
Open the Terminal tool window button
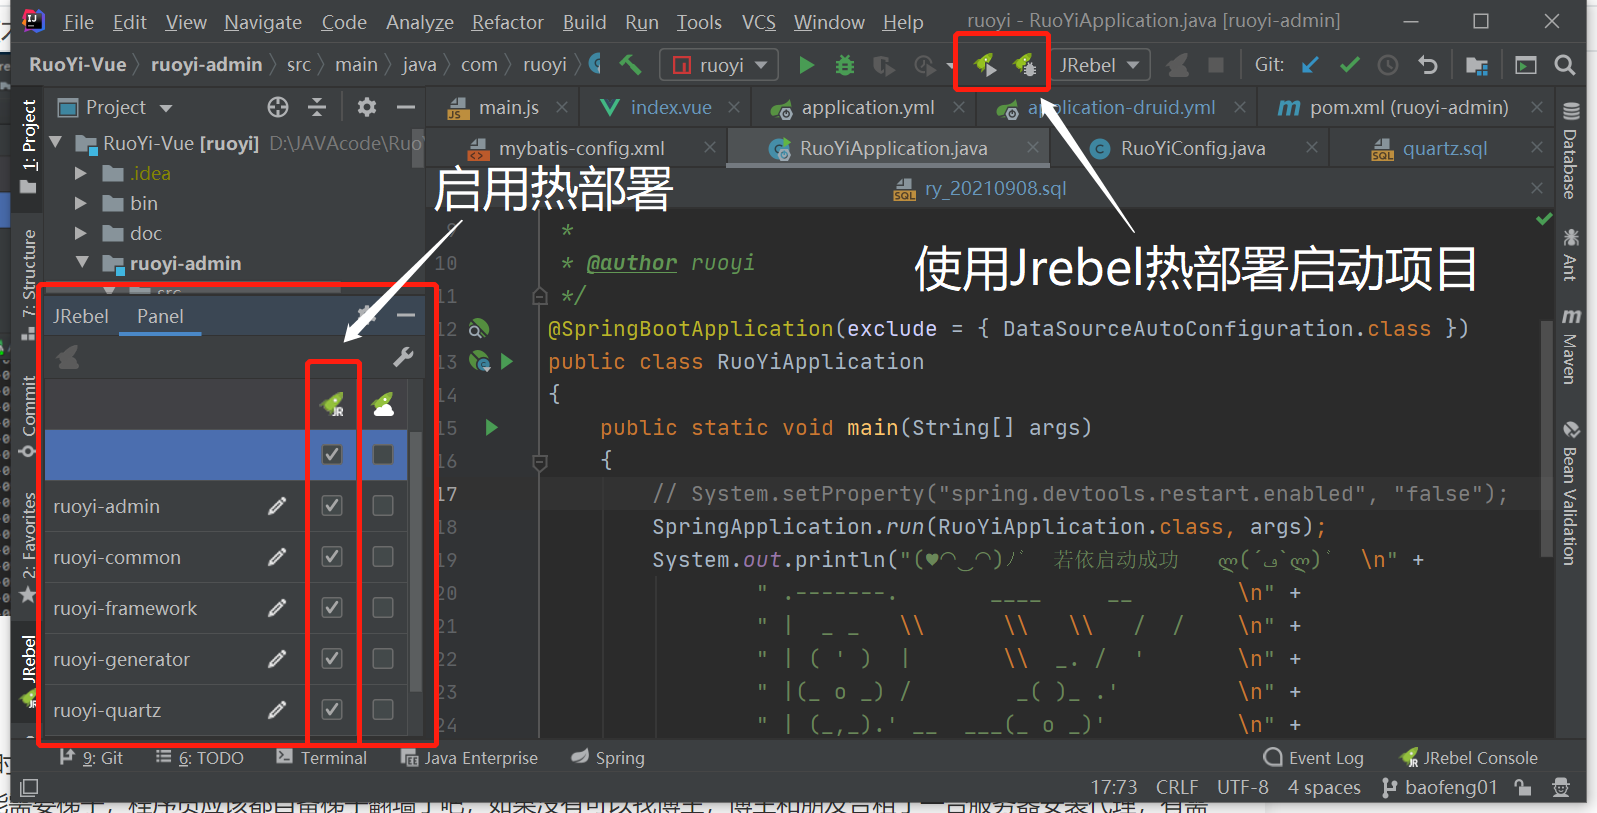(322, 758)
